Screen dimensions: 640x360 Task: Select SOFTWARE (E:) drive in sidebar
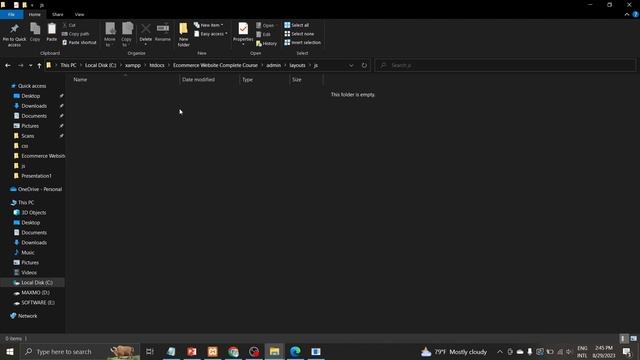(38, 303)
